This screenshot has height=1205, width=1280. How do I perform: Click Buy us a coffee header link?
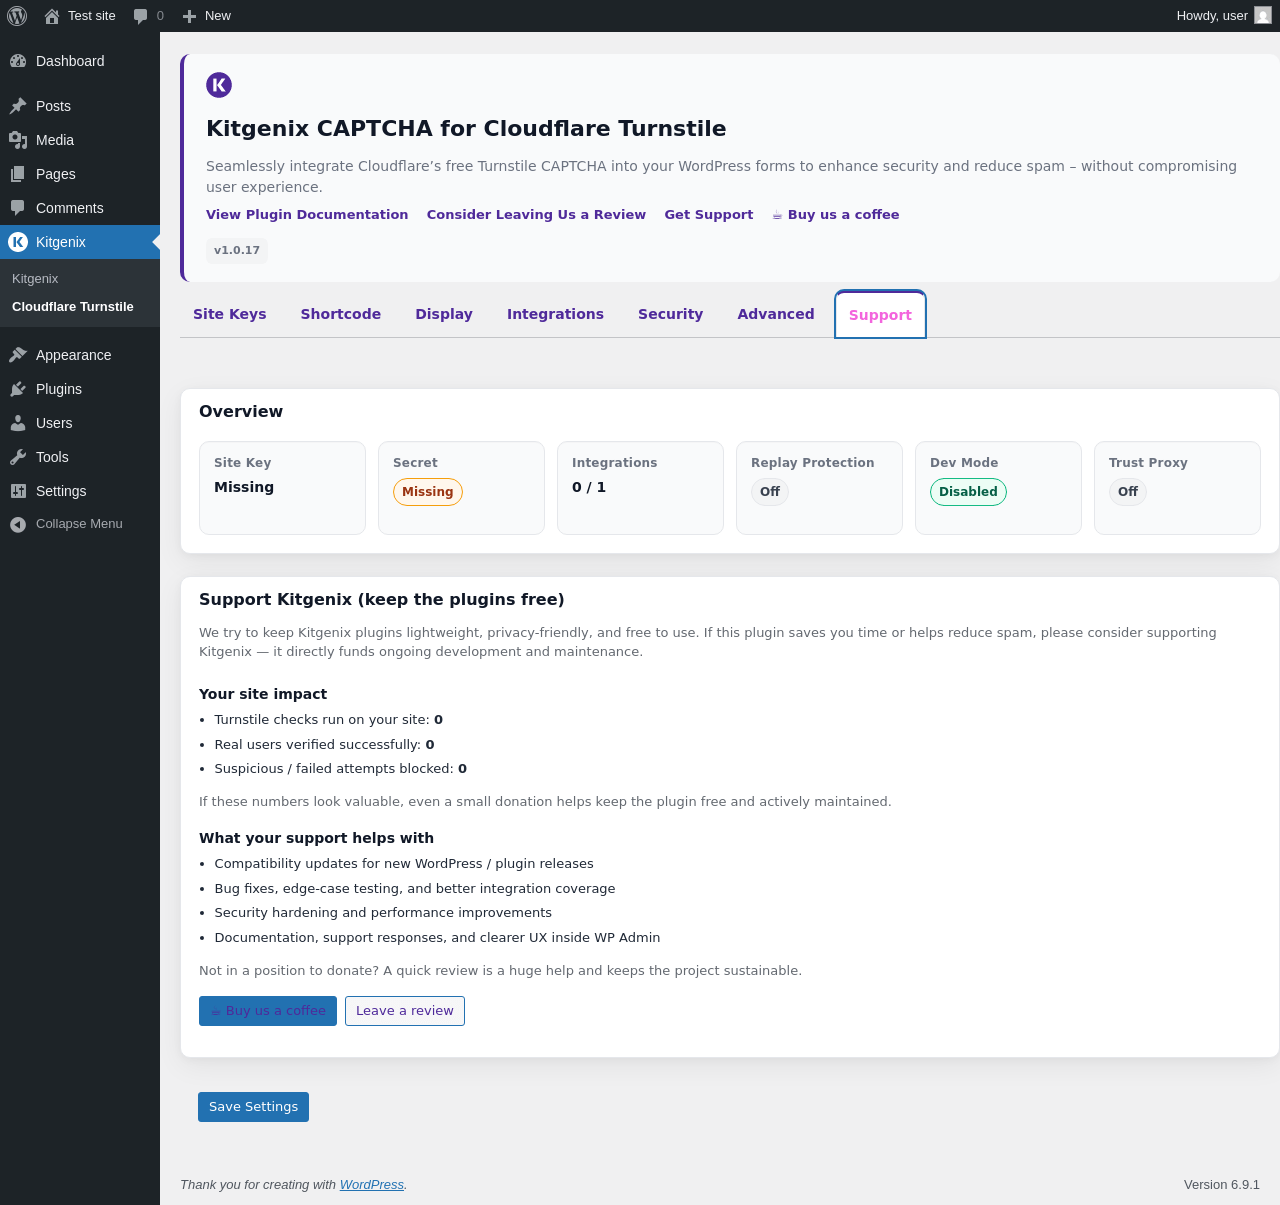(x=836, y=215)
